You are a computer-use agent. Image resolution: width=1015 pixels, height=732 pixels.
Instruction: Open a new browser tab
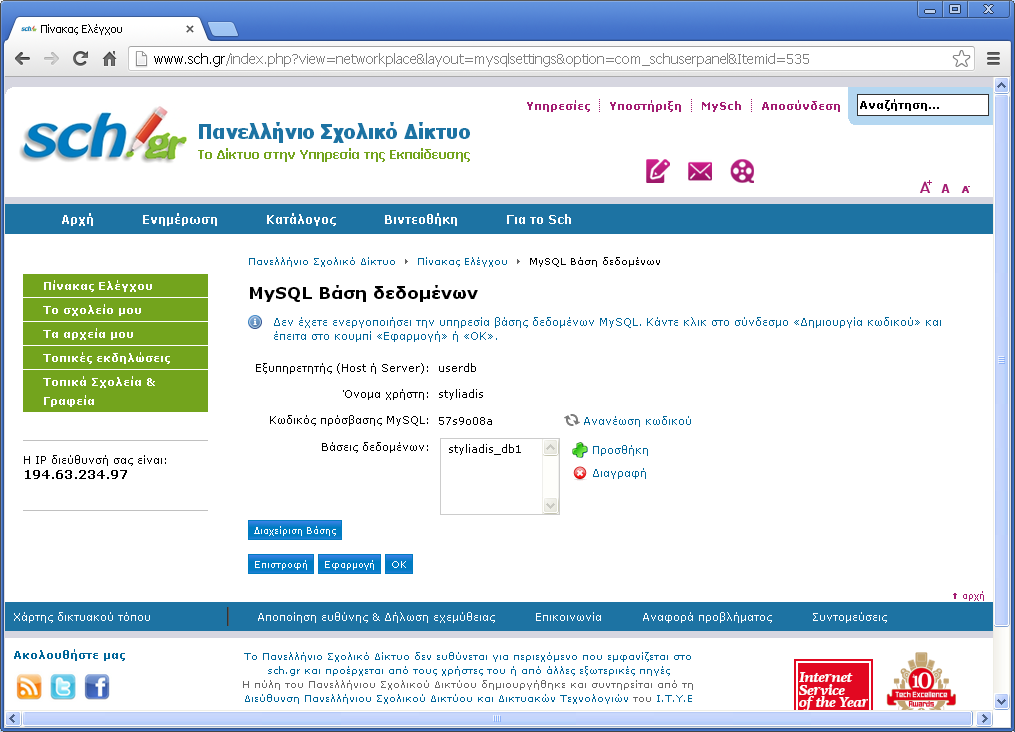pos(223,29)
